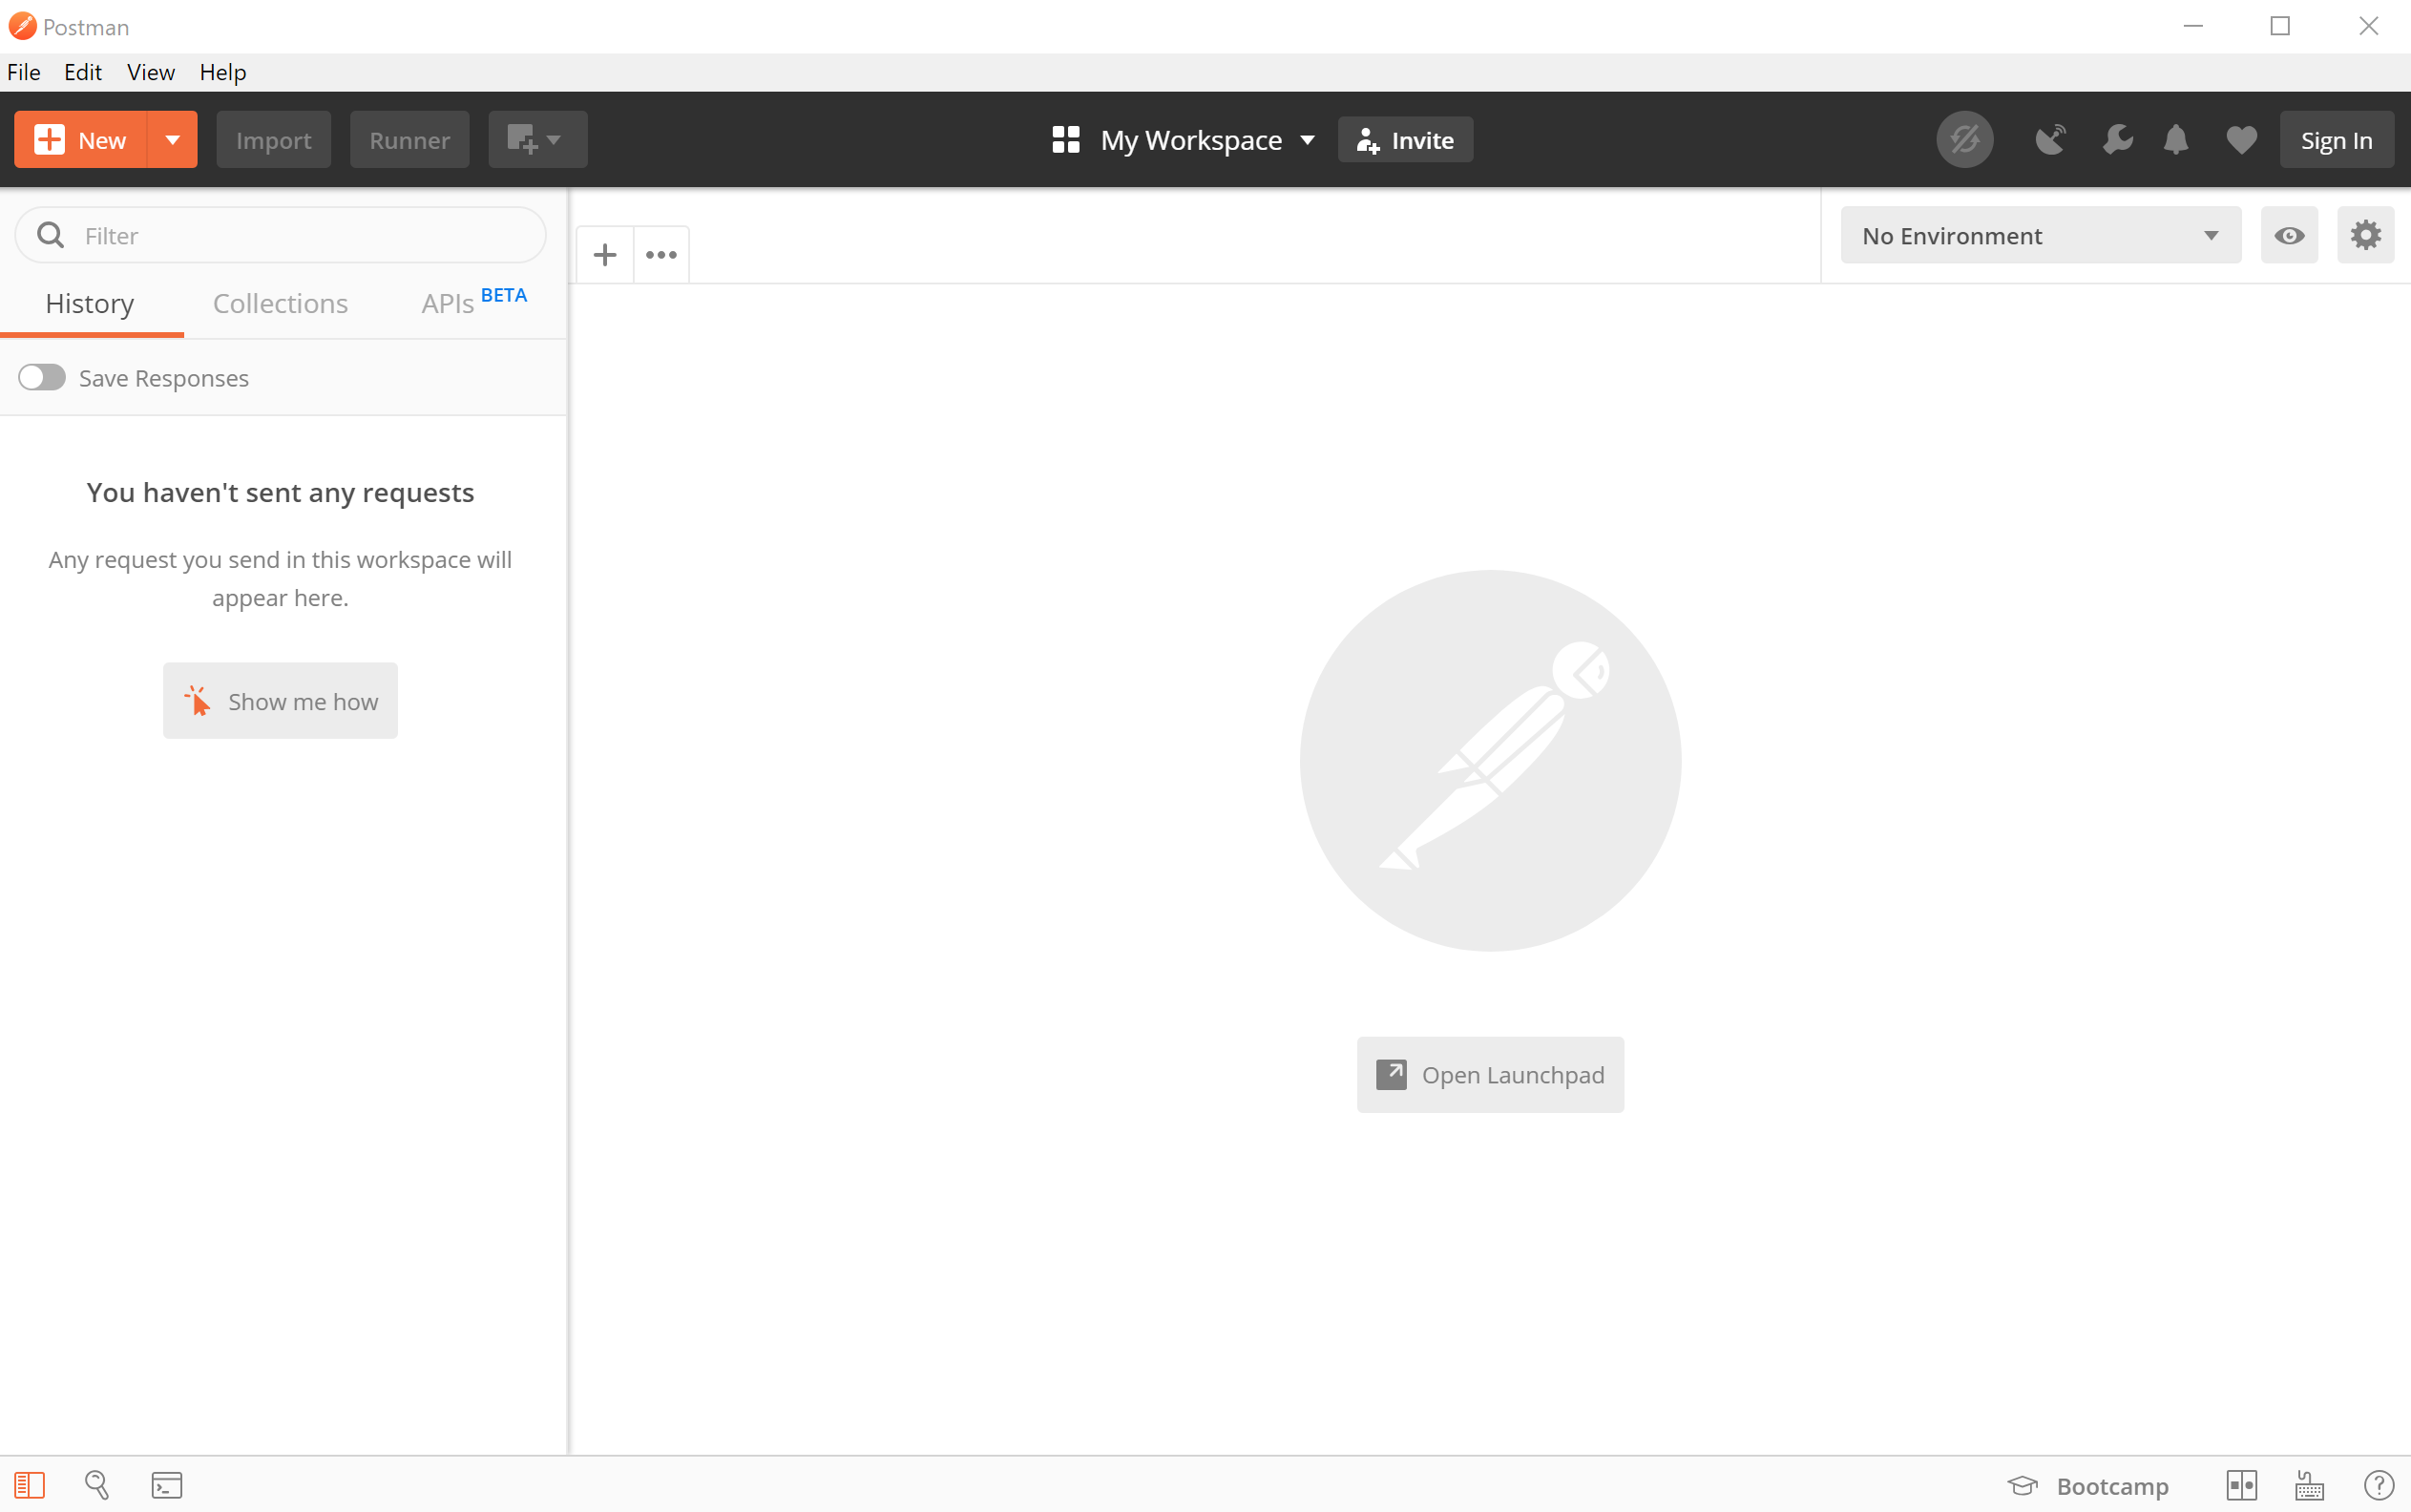This screenshot has width=2411, height=1512.
Task: Open the keyboard shortcuts icon
Action: point(2309,1485)
